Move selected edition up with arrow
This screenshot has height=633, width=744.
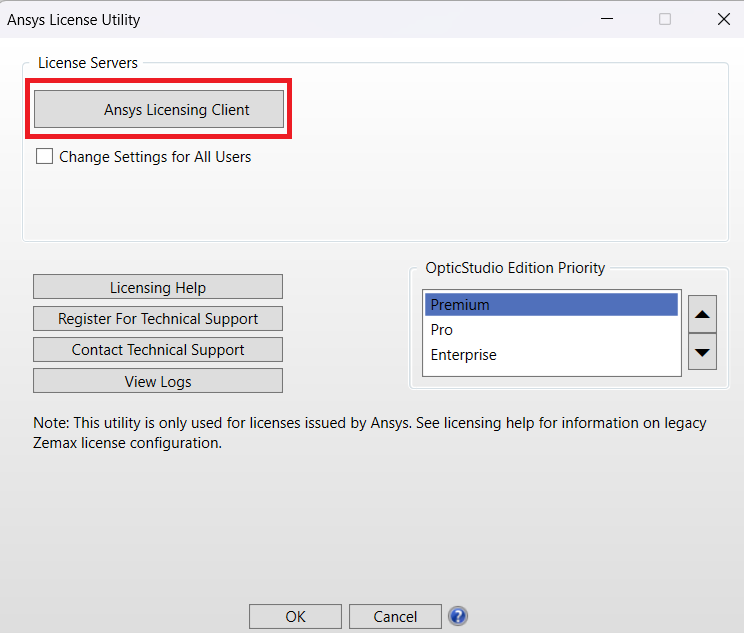point(702,314)
